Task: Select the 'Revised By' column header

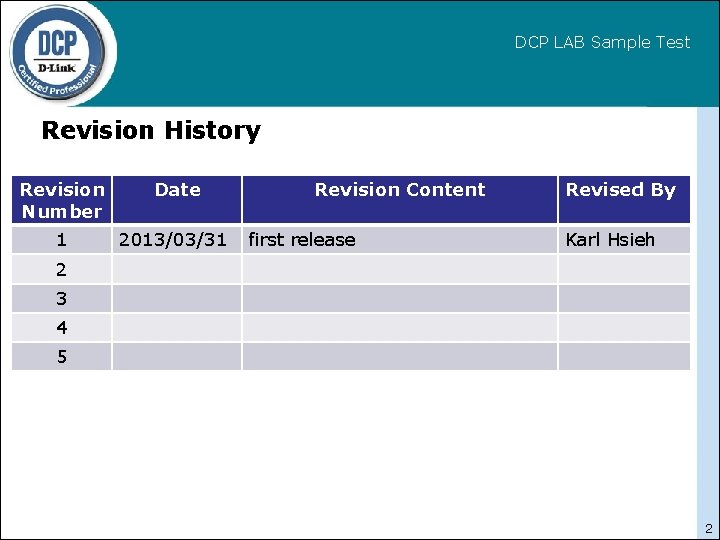Action: click(x=624, y=200)
